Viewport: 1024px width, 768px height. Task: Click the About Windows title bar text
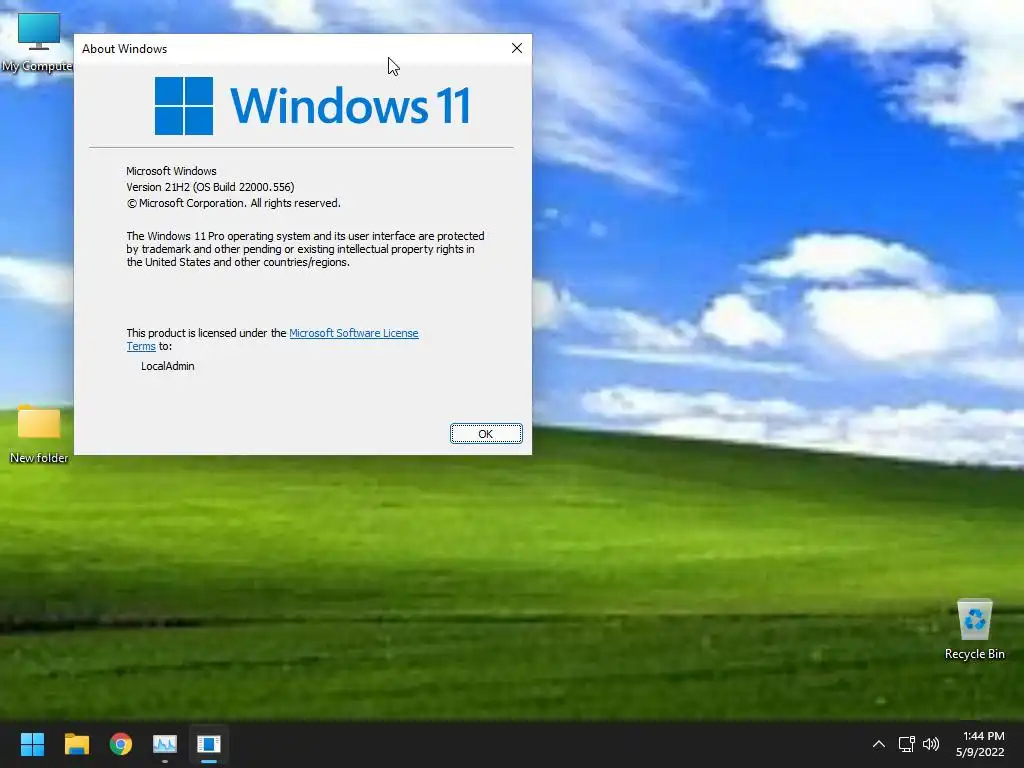(x=125, y=49)
